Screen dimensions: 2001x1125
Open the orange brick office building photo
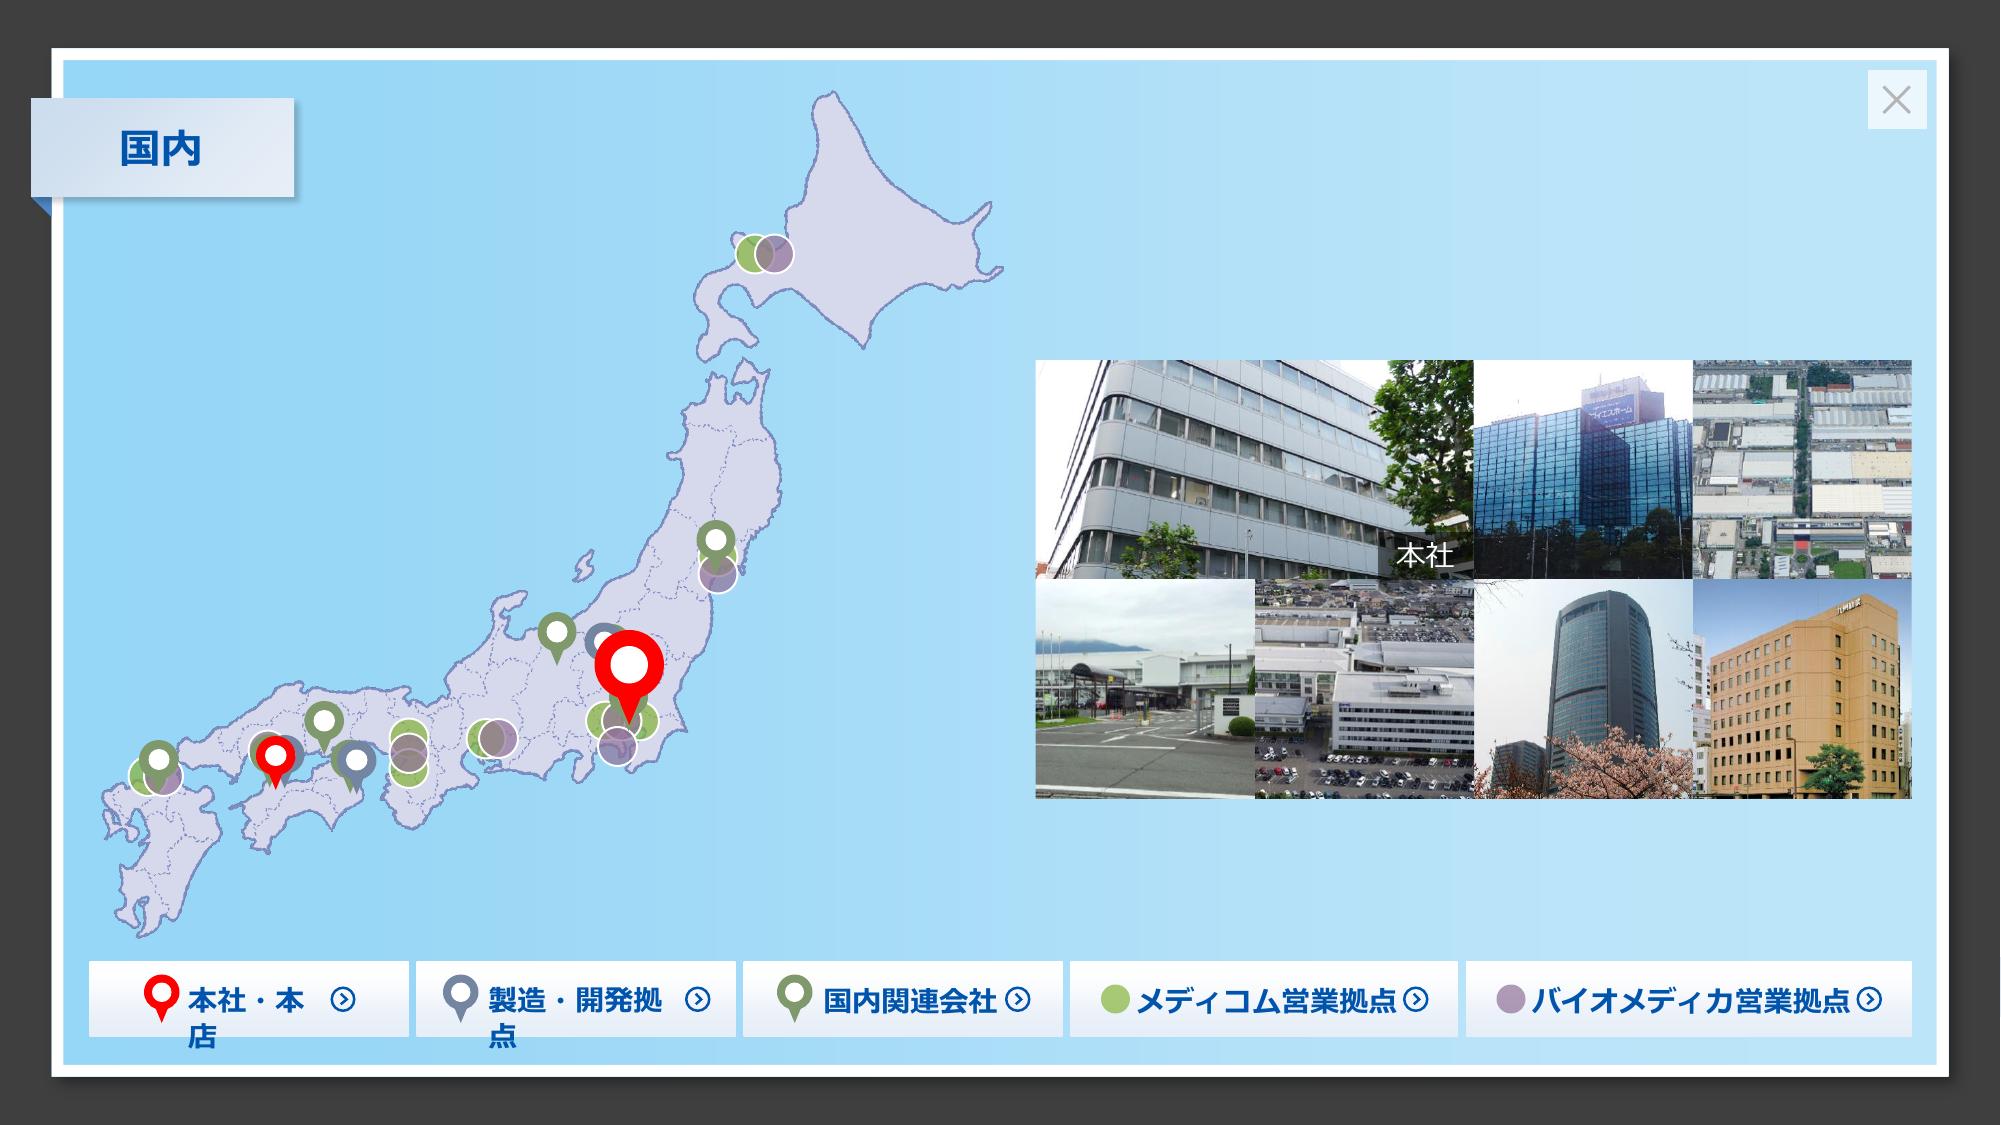point(1801,689)
